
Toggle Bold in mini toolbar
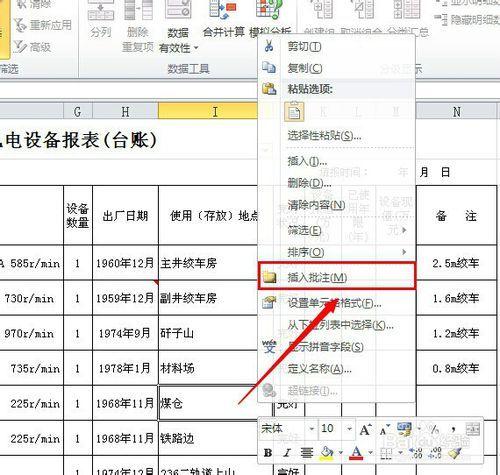coord(268,453)
